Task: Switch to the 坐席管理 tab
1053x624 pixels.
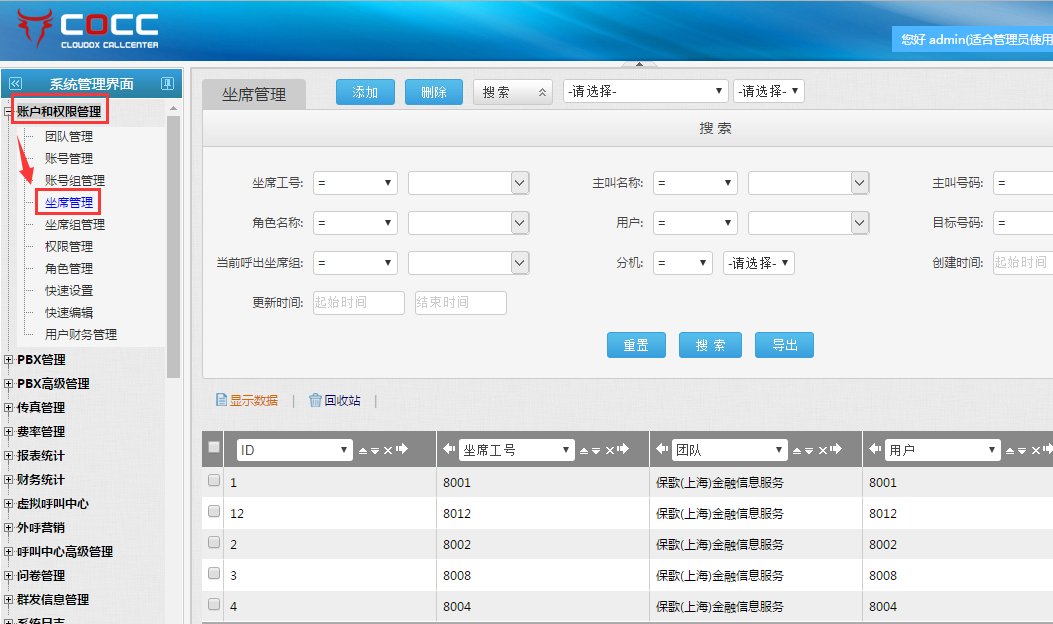Action: (254, 94)
